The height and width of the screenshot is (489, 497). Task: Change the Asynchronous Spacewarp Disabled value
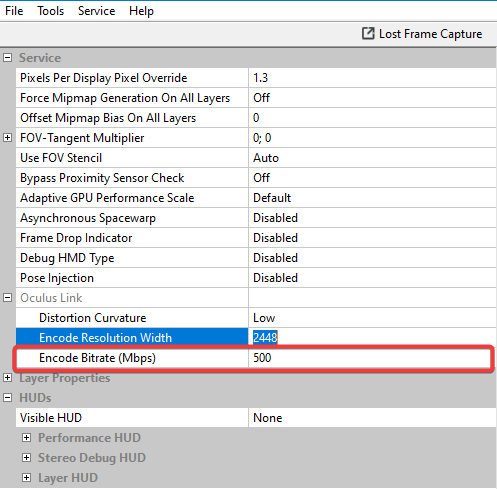[x=372, y=218]
